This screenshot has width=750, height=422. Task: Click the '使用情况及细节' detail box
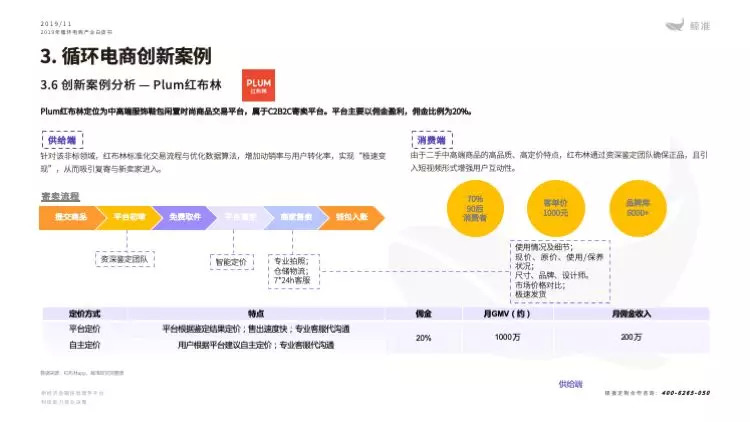coord(560,271)
